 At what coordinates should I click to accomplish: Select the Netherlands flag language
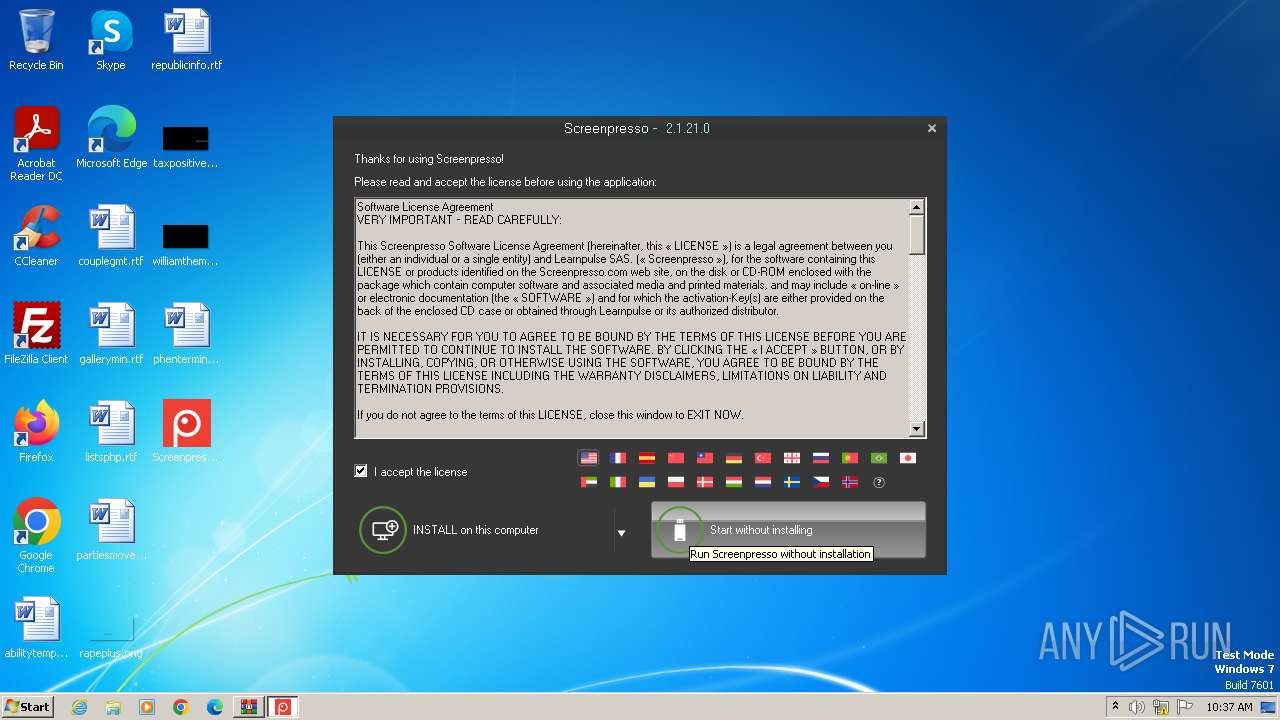pyautogui.click(x=763, y=482)
